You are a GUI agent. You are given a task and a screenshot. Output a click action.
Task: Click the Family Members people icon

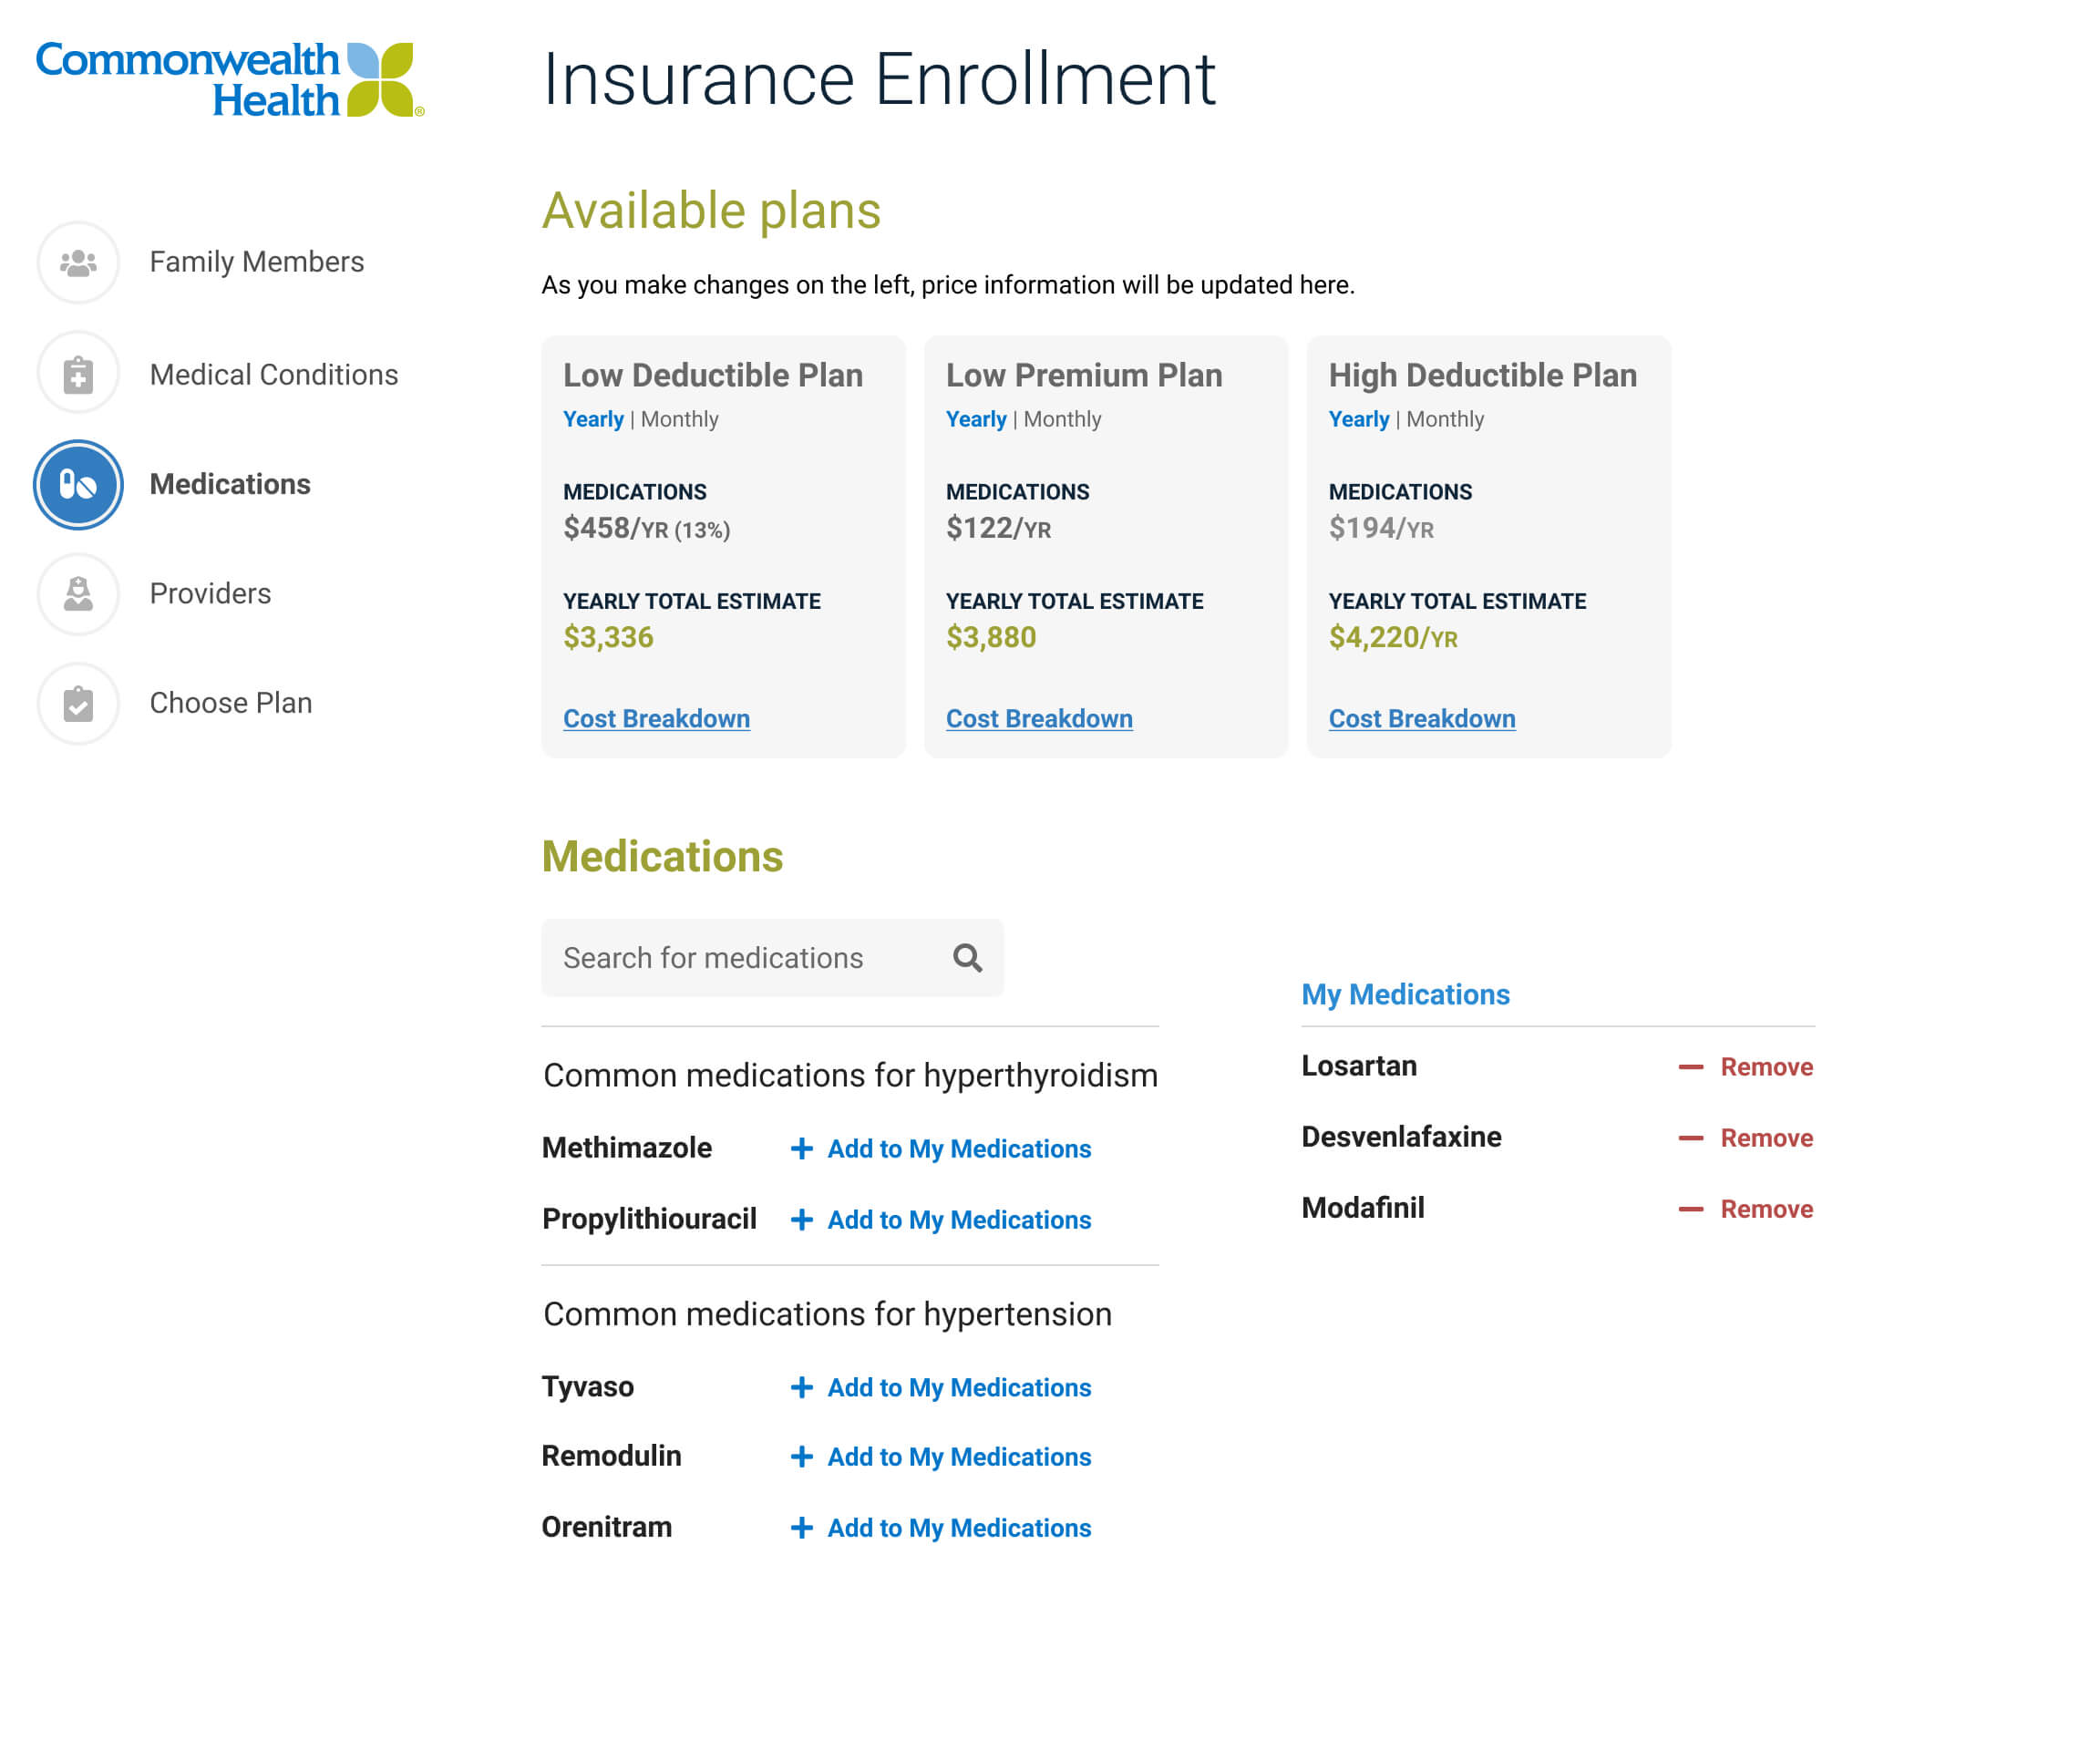coord(78,263)
